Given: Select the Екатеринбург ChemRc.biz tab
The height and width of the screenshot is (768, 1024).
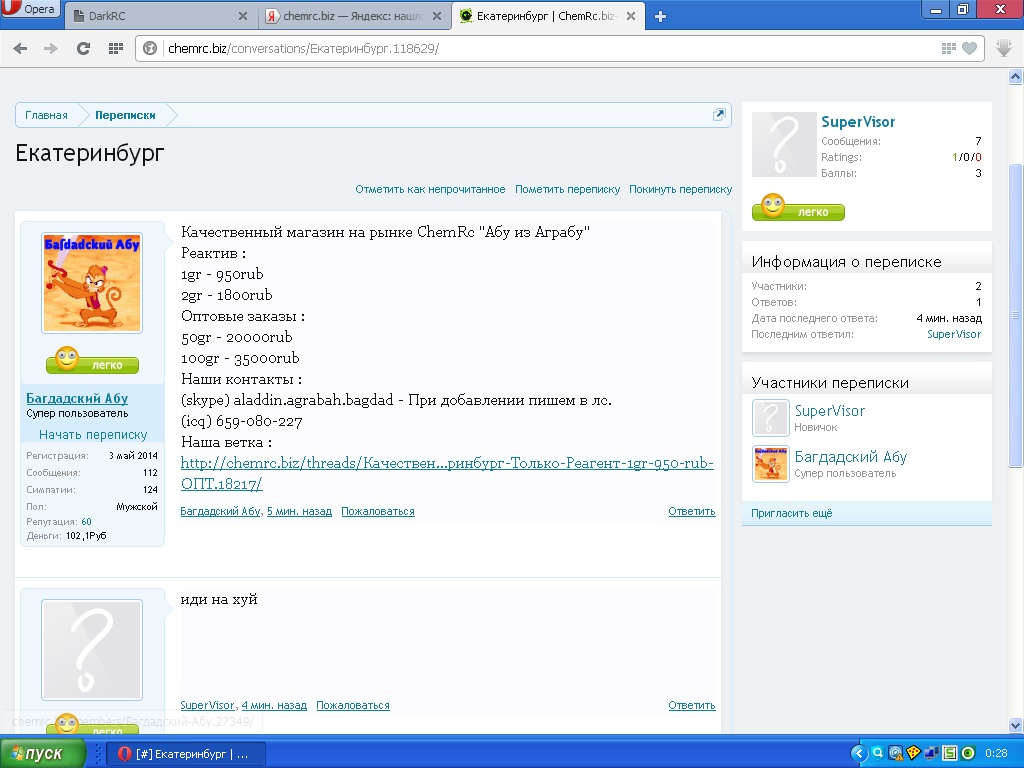Looking at the screenshot, I should tap(547, 16).
